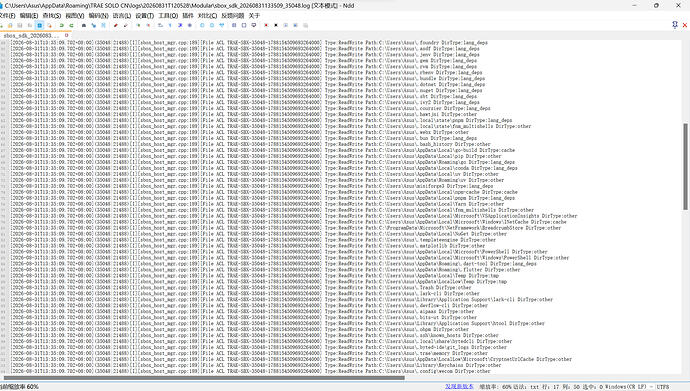The width and height of the screenshot is (690, 391).
Task: Open the 对比(C) menu
Action: pos(207,15)
